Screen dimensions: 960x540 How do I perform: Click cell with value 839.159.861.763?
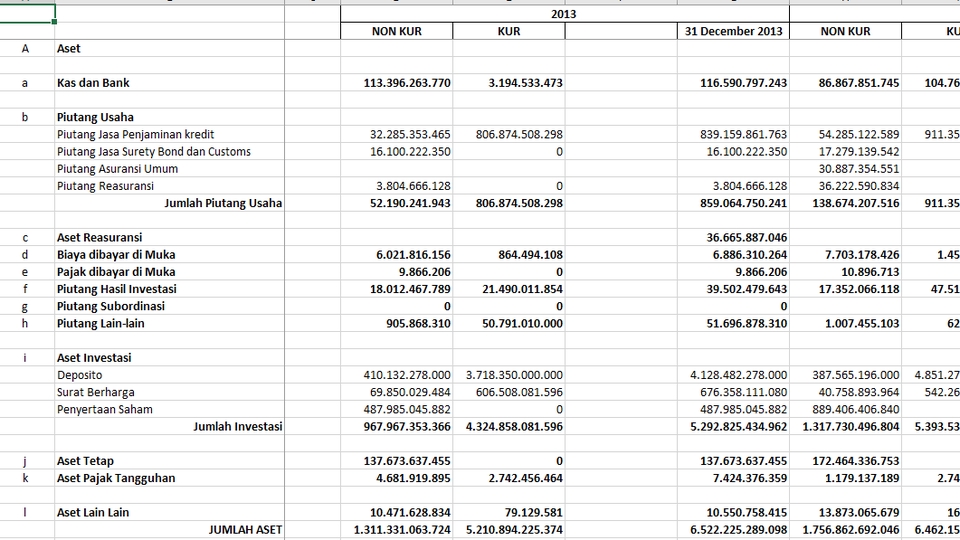pos(733,134)
